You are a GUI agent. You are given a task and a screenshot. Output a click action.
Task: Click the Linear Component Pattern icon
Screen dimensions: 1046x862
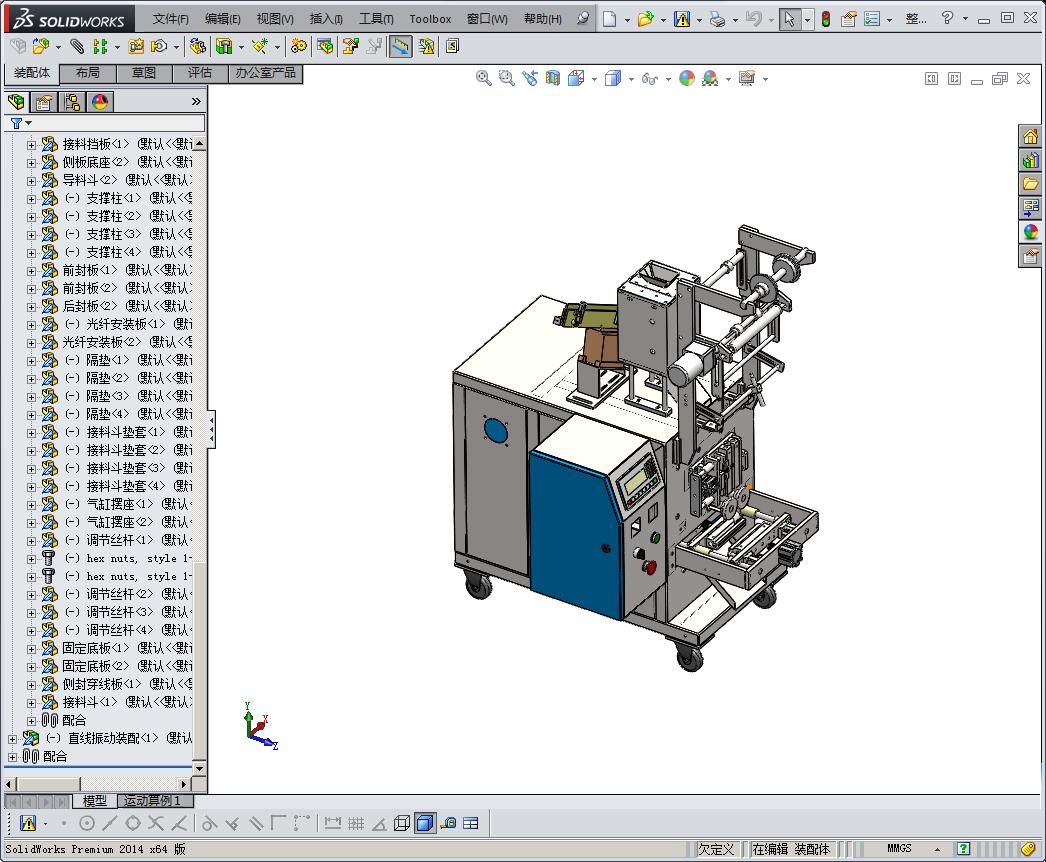[101, 46]
